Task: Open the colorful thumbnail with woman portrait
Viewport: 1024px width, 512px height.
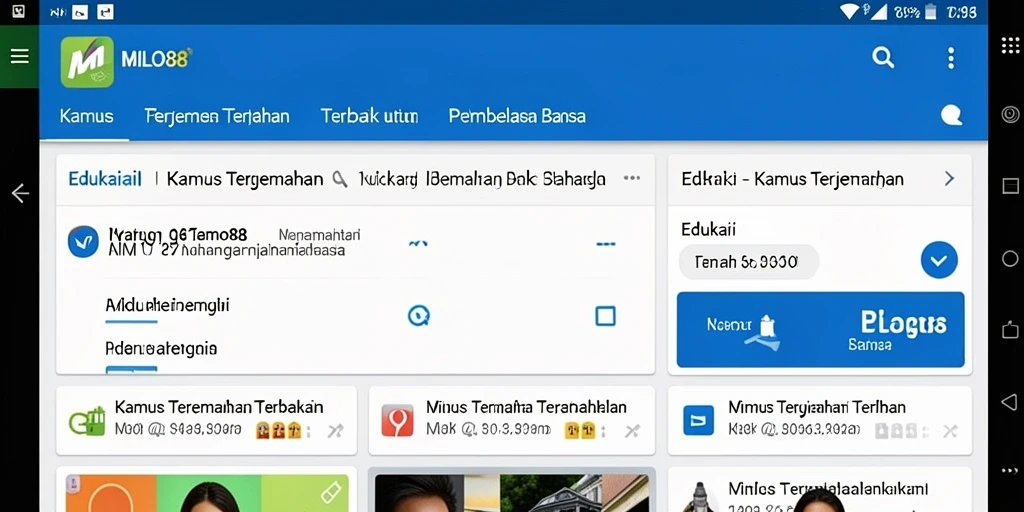Action: point(207,493)
